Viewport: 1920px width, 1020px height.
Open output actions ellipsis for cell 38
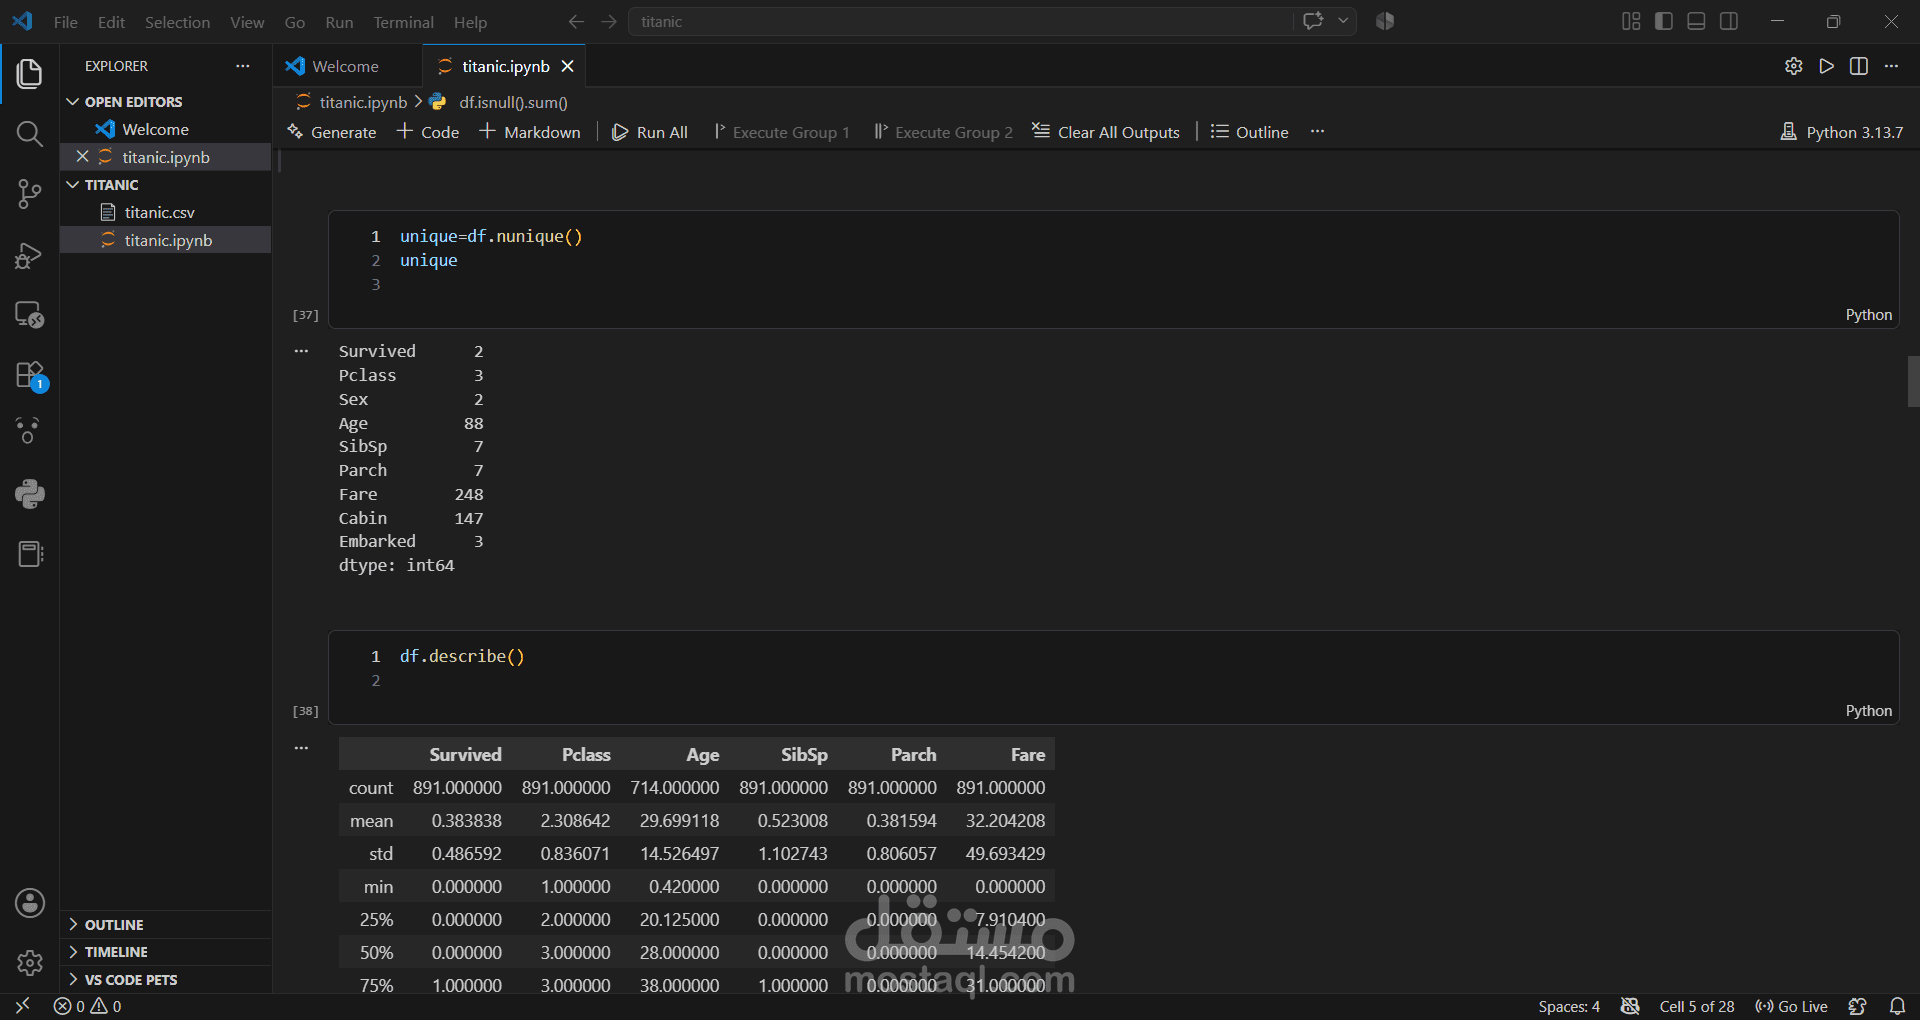[301, 748]
